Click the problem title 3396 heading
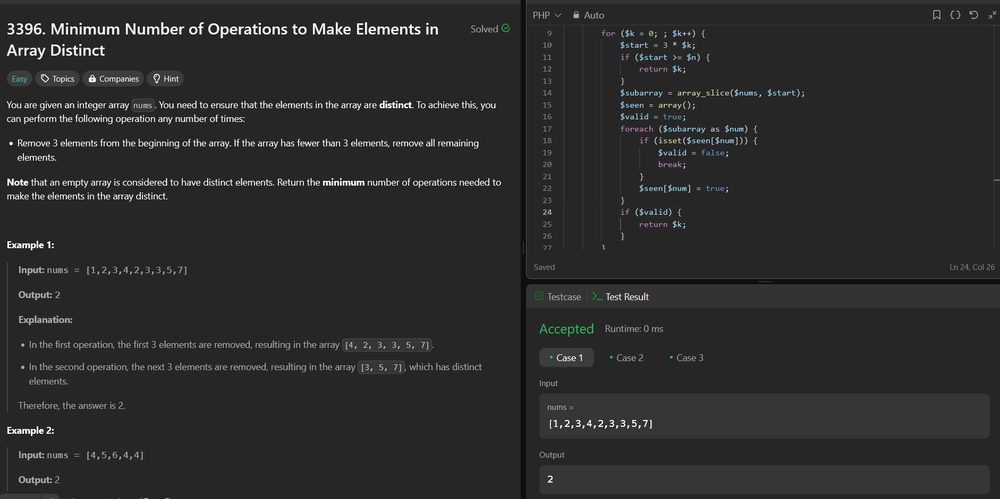 click(223, 40)
